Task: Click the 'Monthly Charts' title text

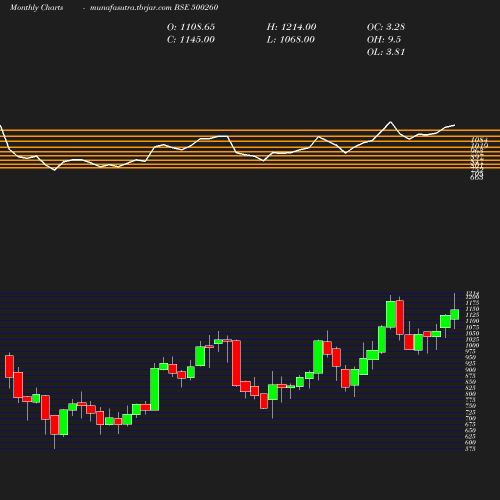Action: pyautogui.click(x=37, y=7)
